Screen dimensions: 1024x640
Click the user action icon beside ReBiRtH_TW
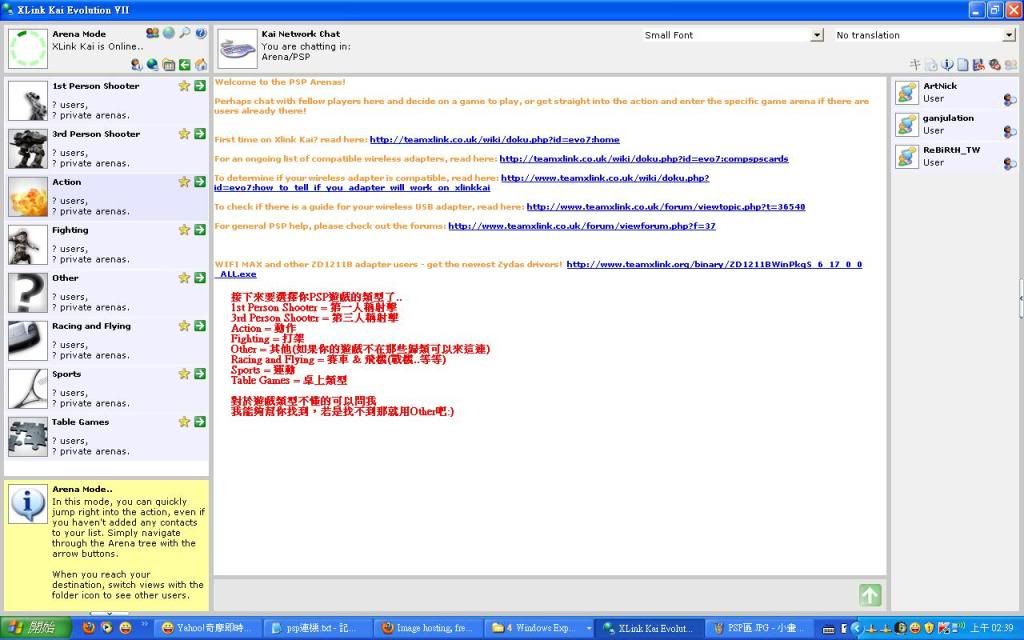pos(1010,163)
